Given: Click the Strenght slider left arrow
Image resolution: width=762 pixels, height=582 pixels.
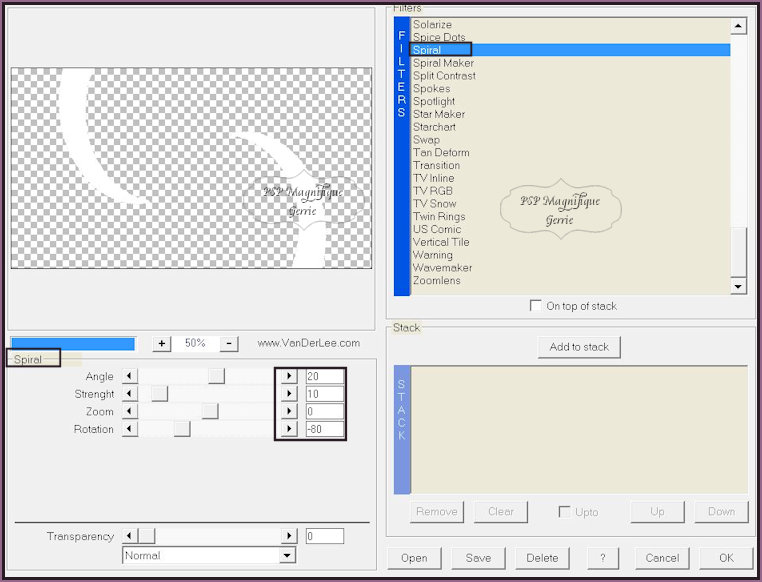Looking at the screenshot, I should pyautogui.click(x=130, y=394).
